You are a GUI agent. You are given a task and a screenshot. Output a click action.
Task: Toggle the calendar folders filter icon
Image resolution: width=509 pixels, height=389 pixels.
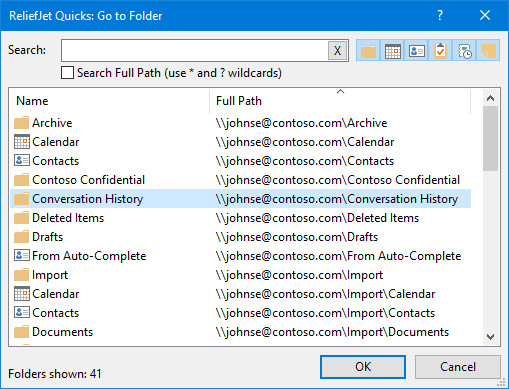tap(392, 51)
